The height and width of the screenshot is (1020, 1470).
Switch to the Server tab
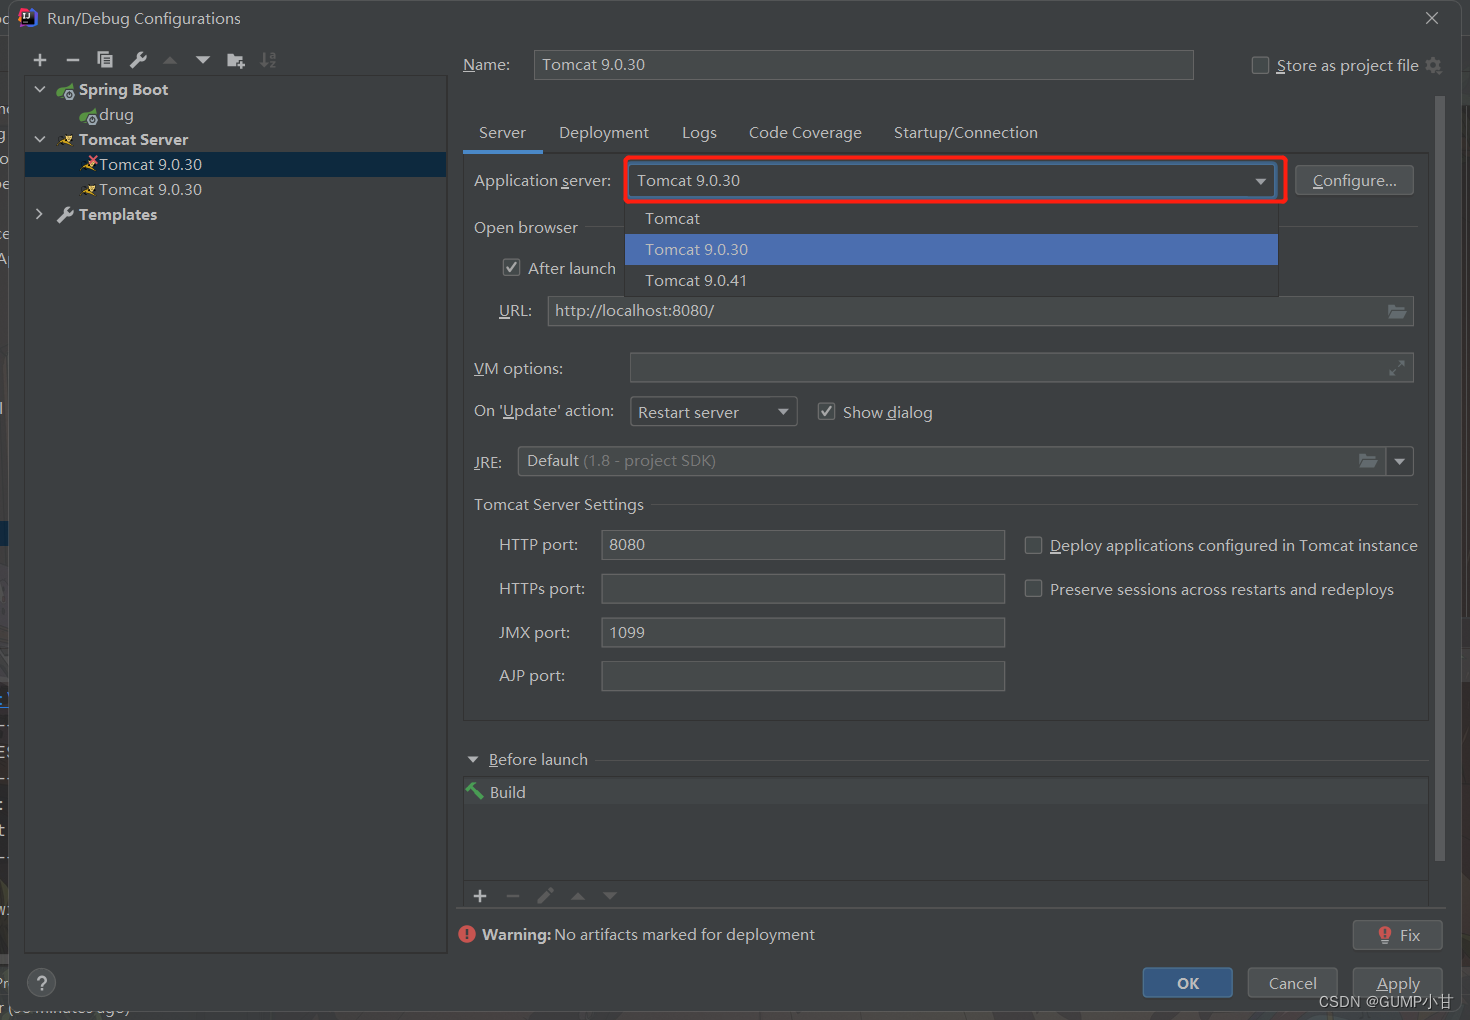coord(502,132)
